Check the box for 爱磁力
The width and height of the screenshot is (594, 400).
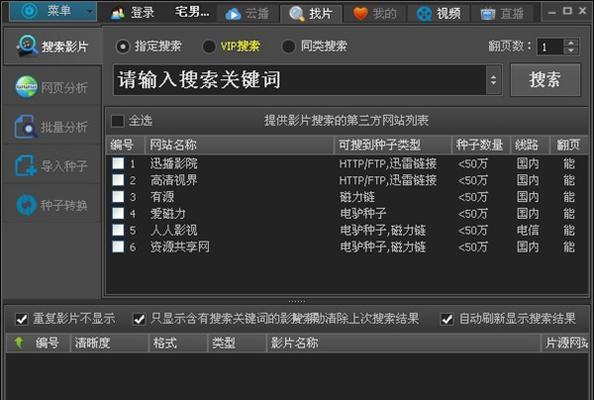click(x=118, y=213)
